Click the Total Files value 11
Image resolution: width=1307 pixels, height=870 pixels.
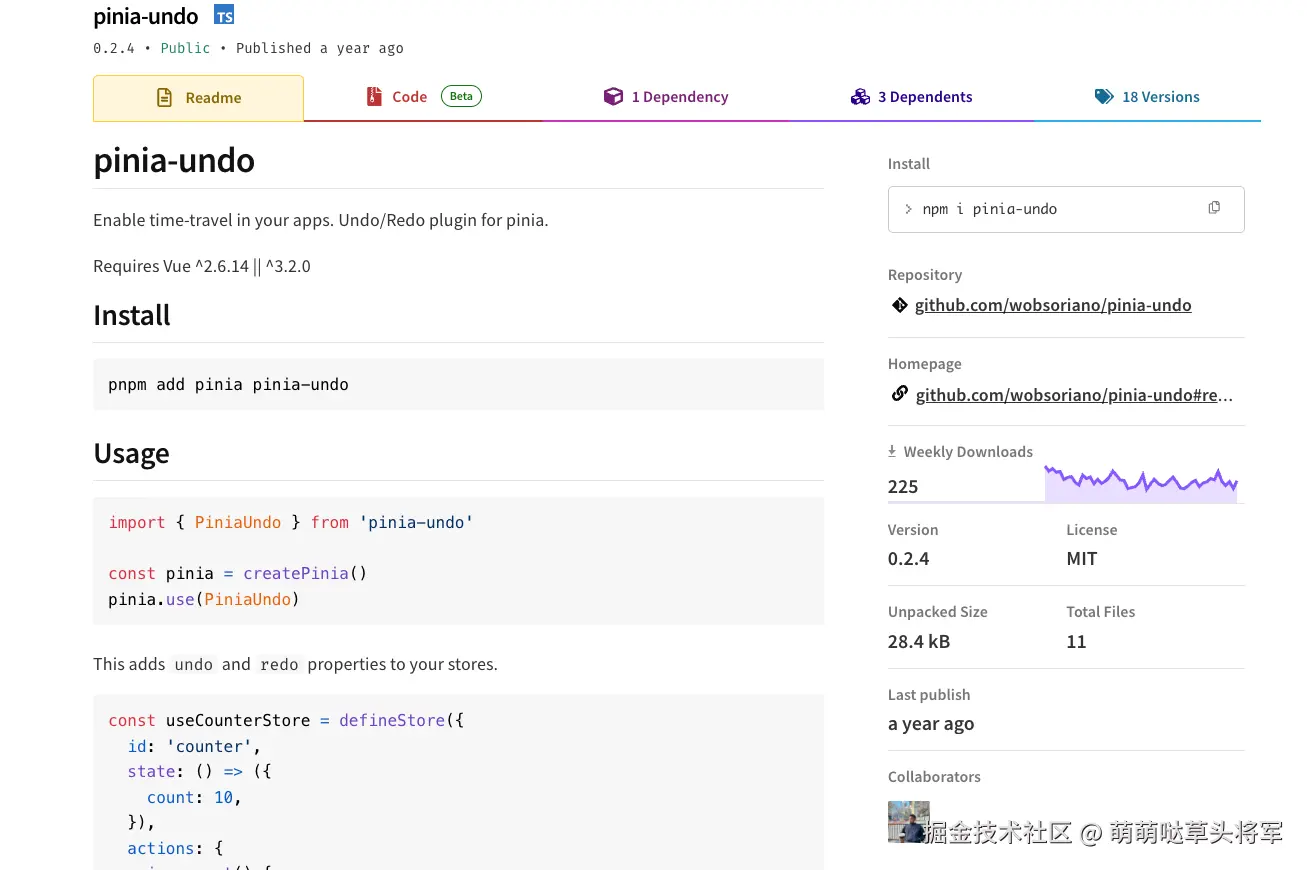pyautogui.click(x=1076, y=641)
